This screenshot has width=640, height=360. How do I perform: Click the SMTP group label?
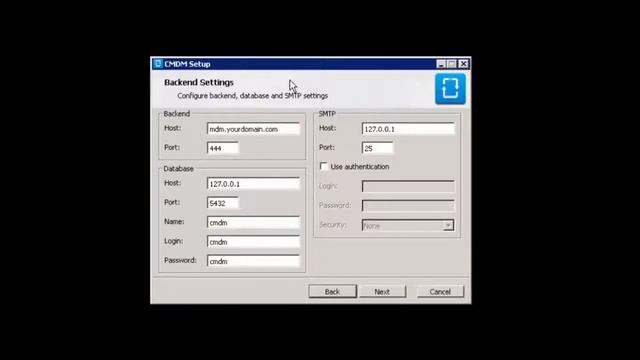(x=327, y=114)
